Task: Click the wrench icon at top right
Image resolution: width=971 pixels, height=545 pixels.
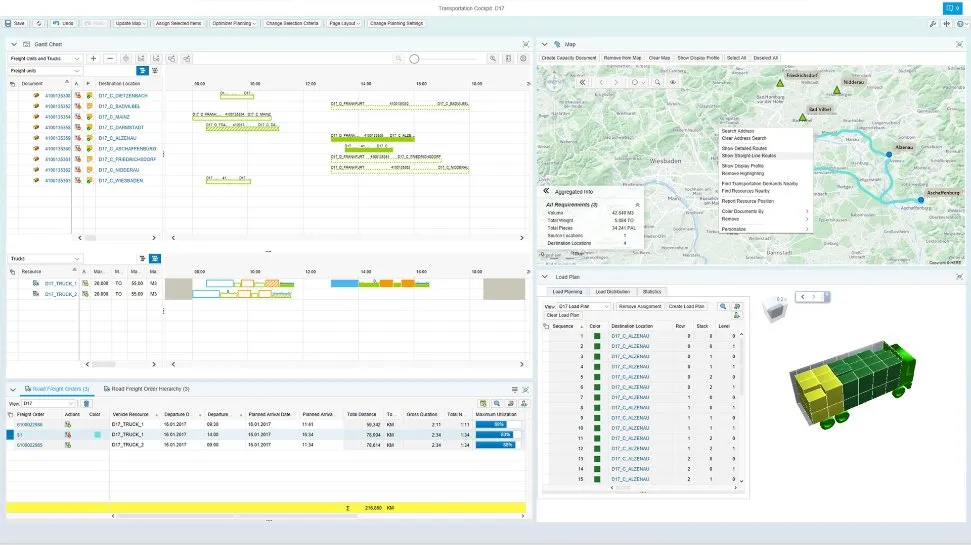Action: [934, 22]
